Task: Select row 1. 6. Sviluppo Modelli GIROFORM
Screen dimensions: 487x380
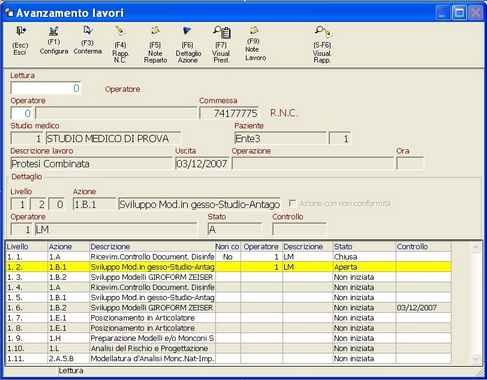Action: [x=228, y=308]
